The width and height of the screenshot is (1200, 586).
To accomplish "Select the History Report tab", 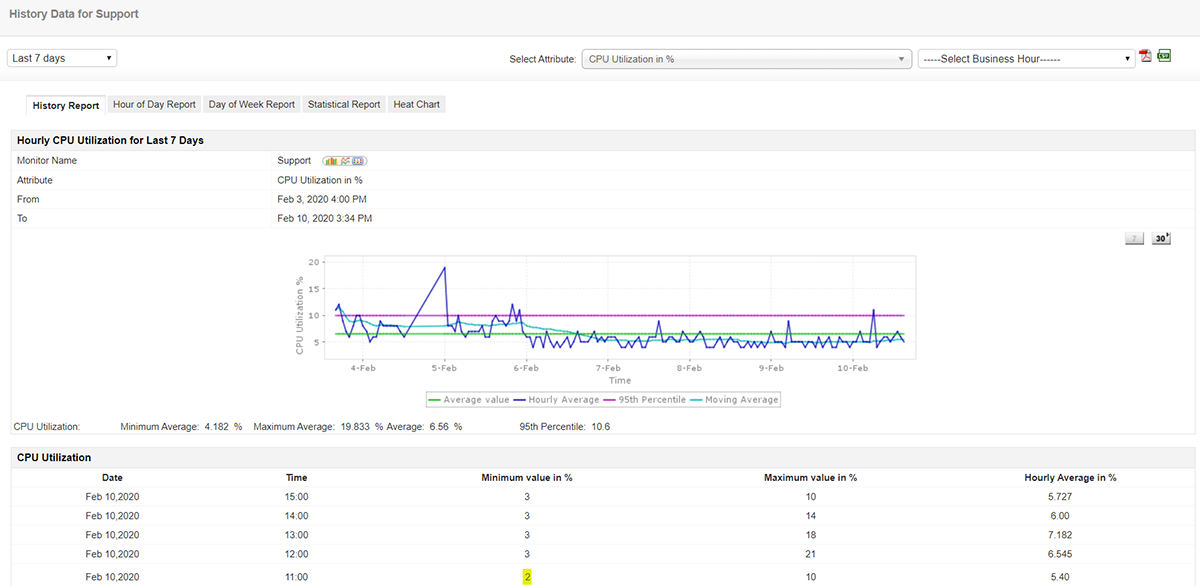I will (x=66, y=105).
